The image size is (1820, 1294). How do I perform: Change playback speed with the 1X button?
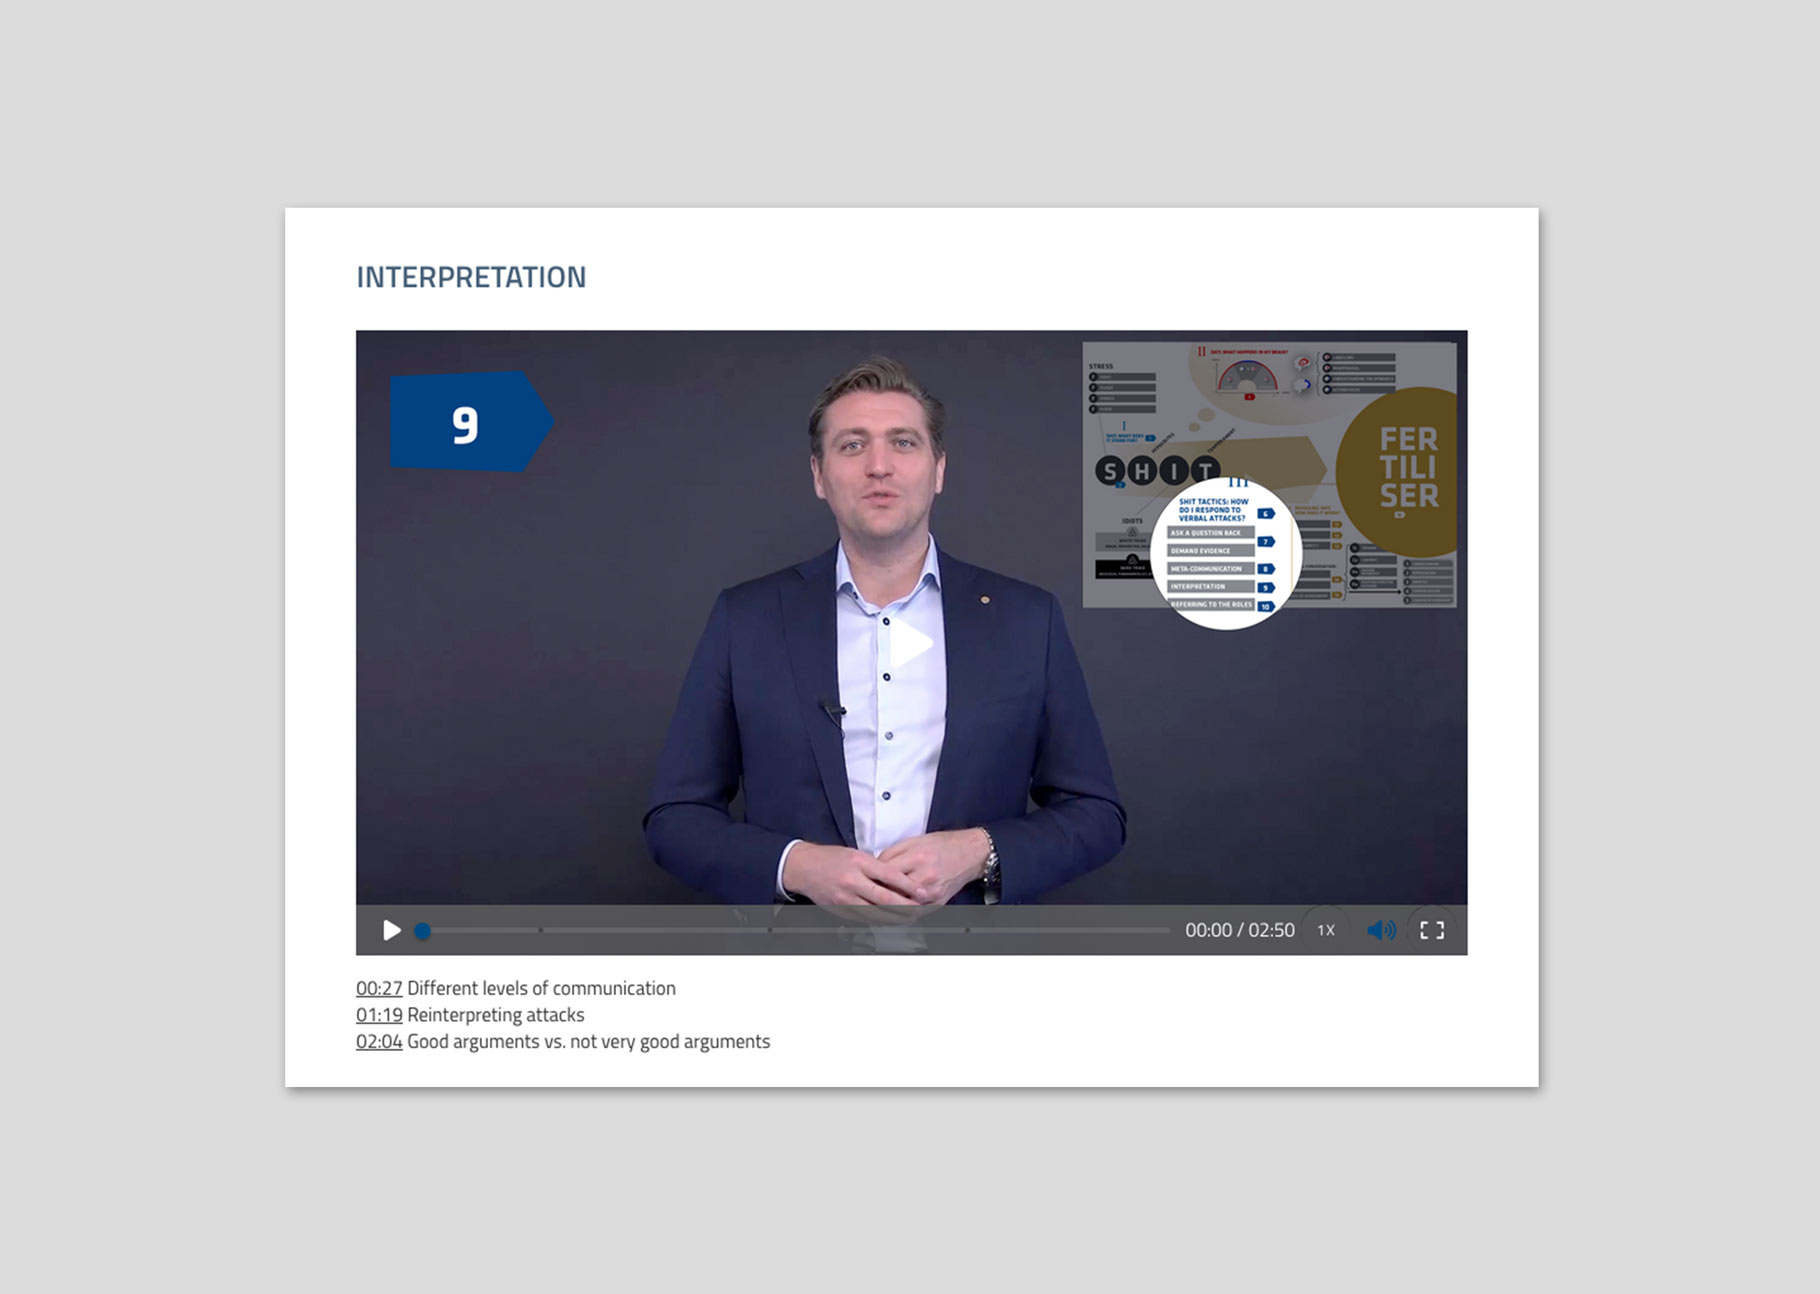tap(1326, 930)
